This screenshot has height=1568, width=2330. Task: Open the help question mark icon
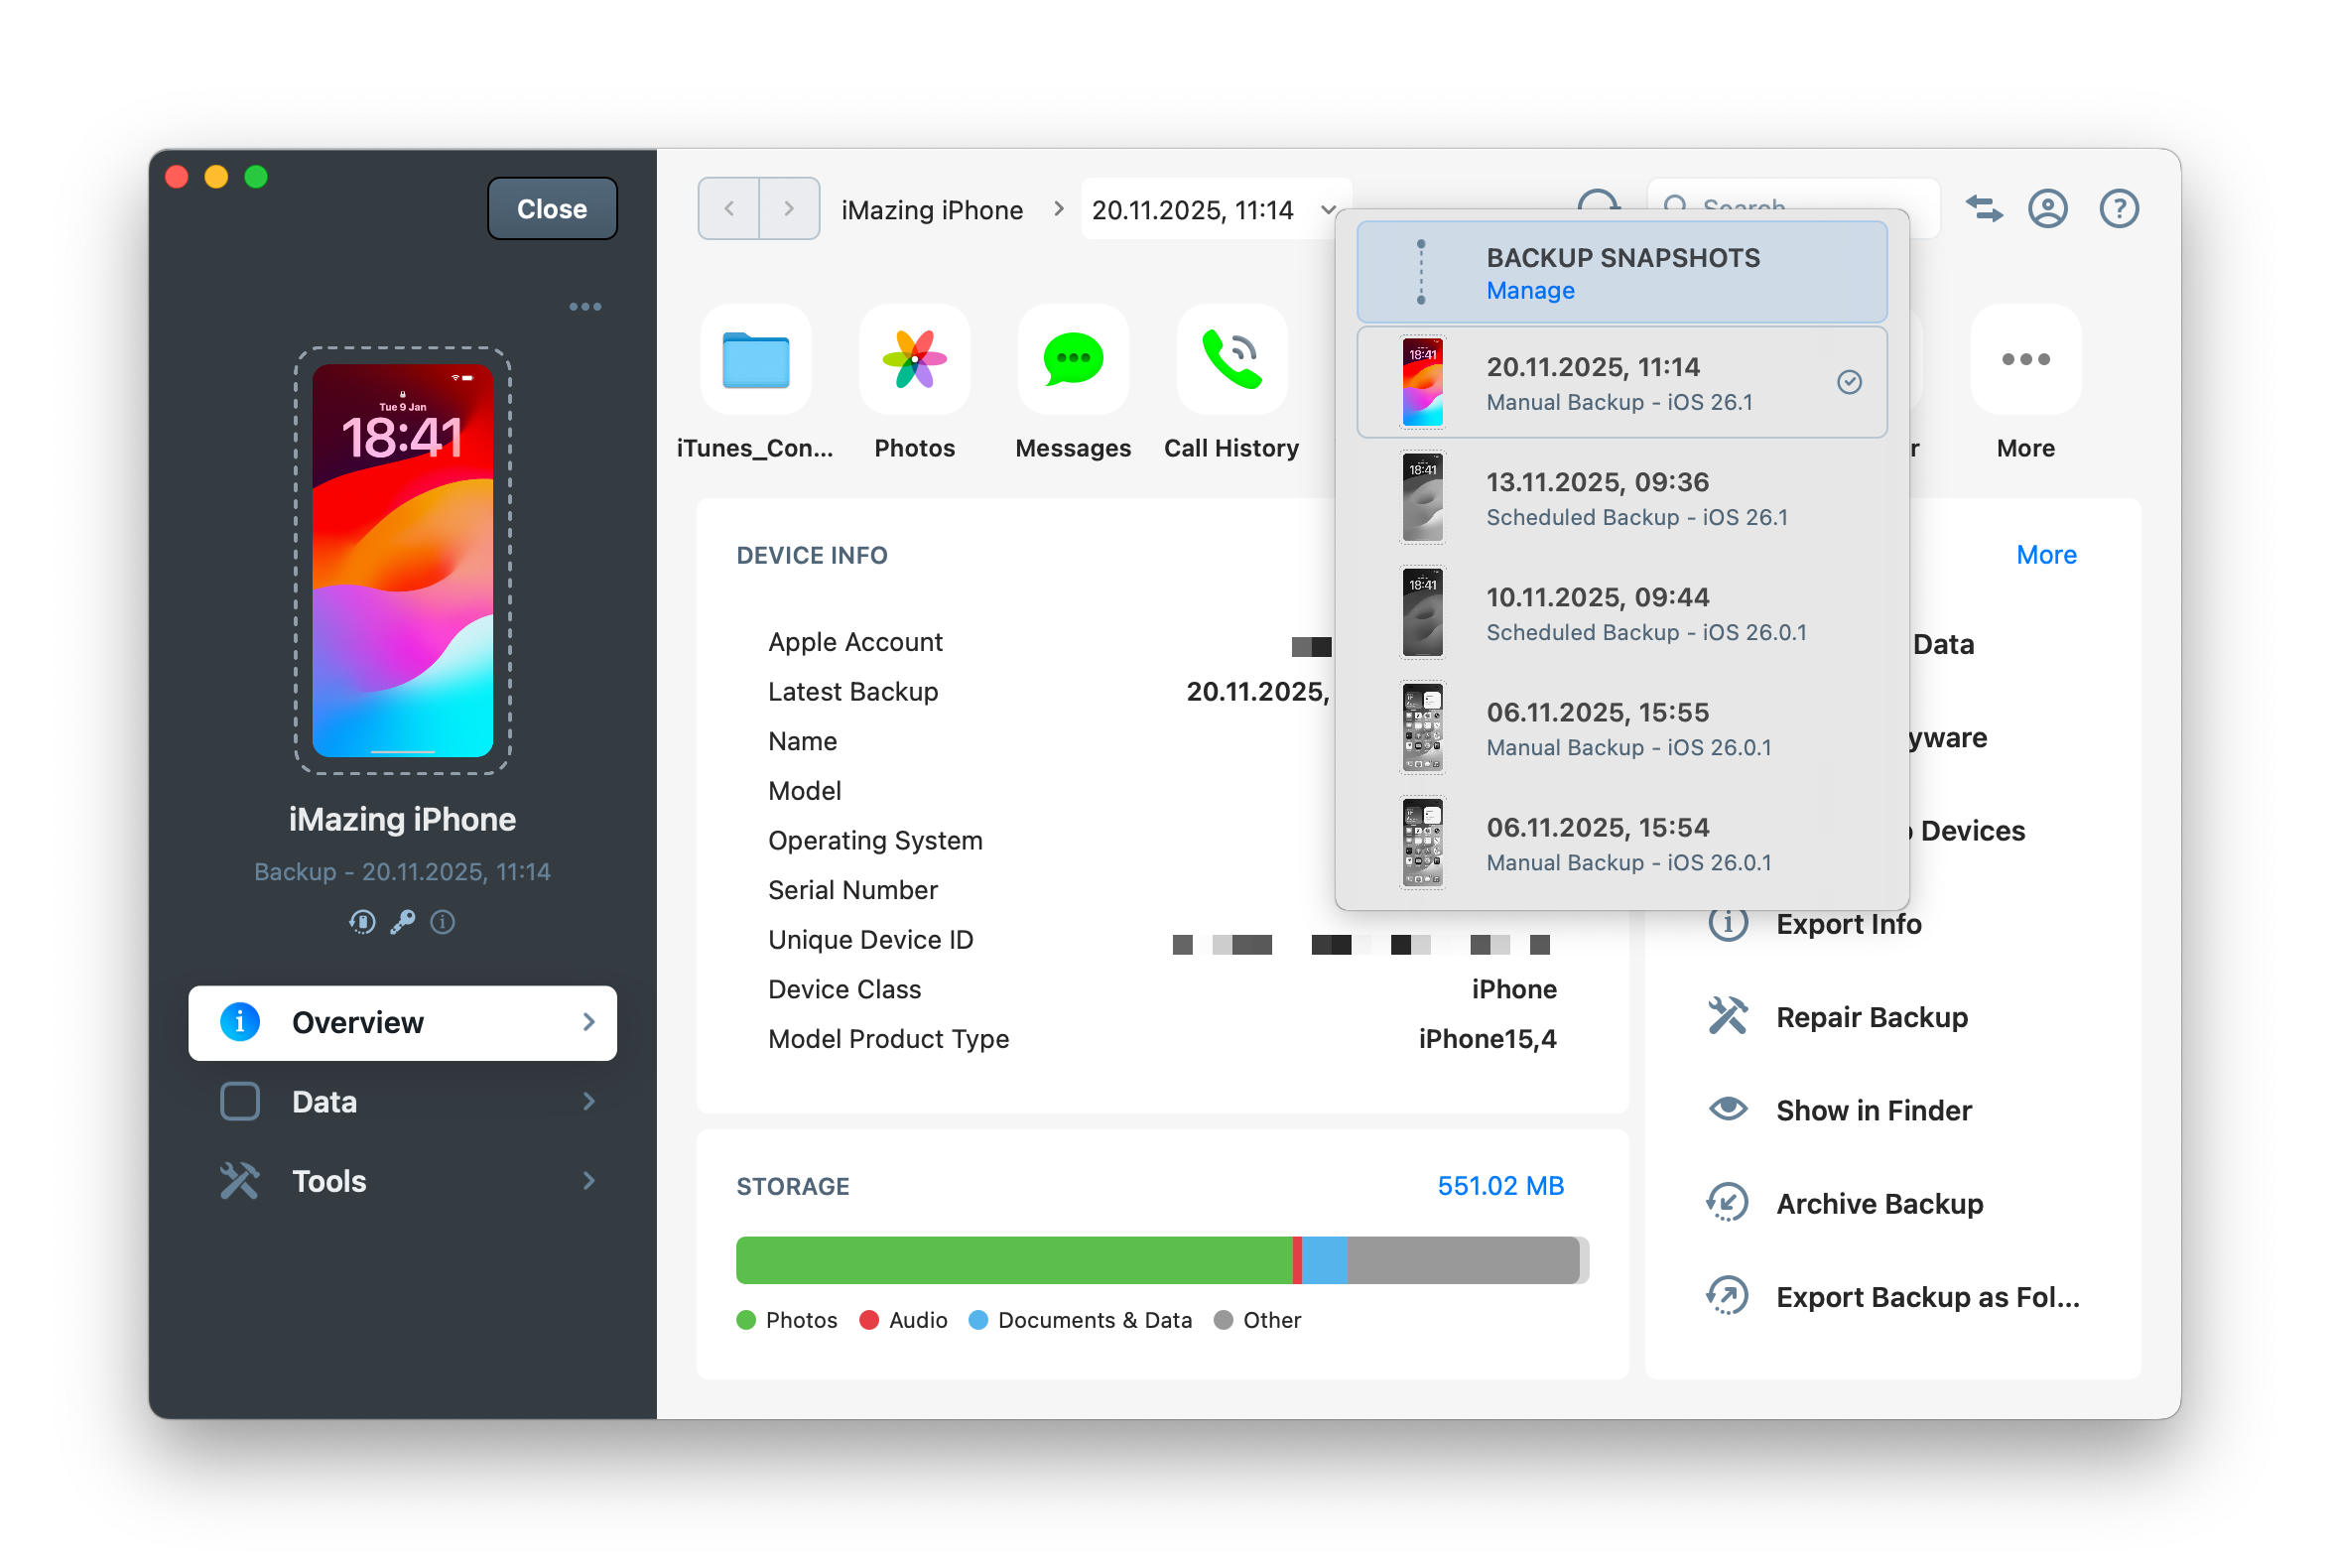click(2118, 208)
